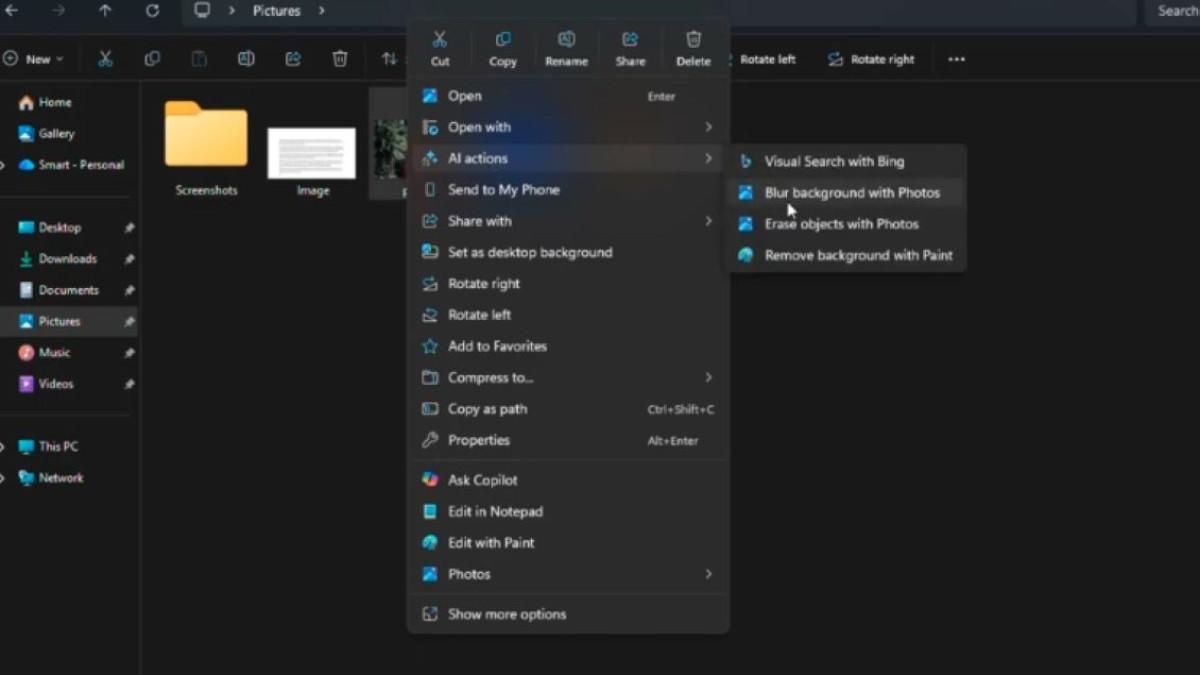Choose Open from the context menu

coord(568,96)
